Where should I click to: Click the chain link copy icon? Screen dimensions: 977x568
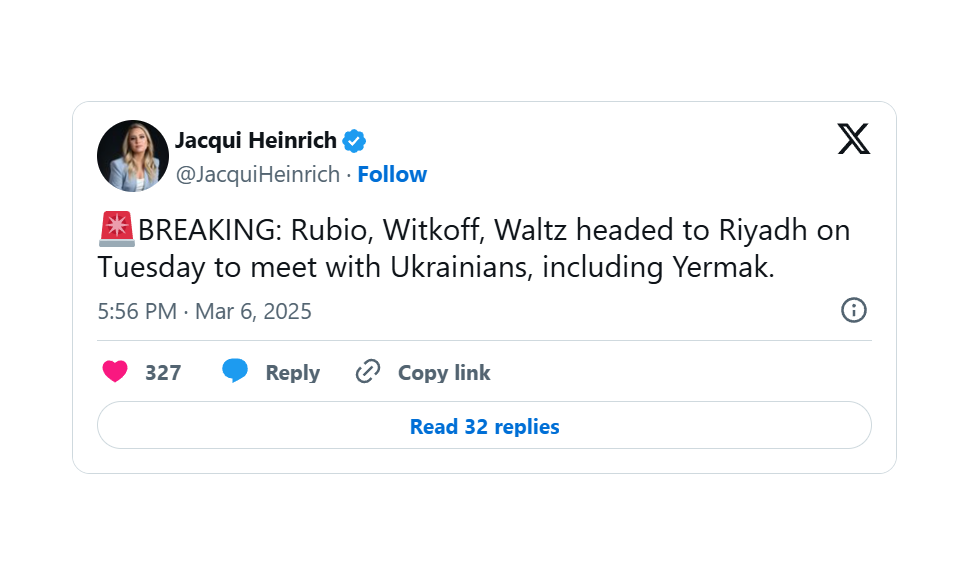coord(368,372)
